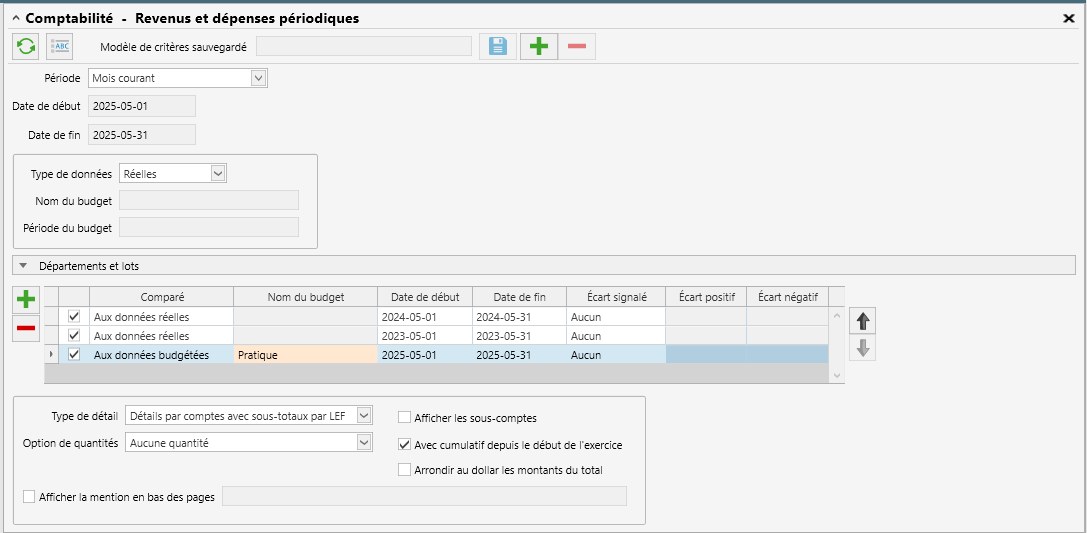The image size is (1087, 533).
Task: Click the Nom du budget column header
Action: click(306, 297)
